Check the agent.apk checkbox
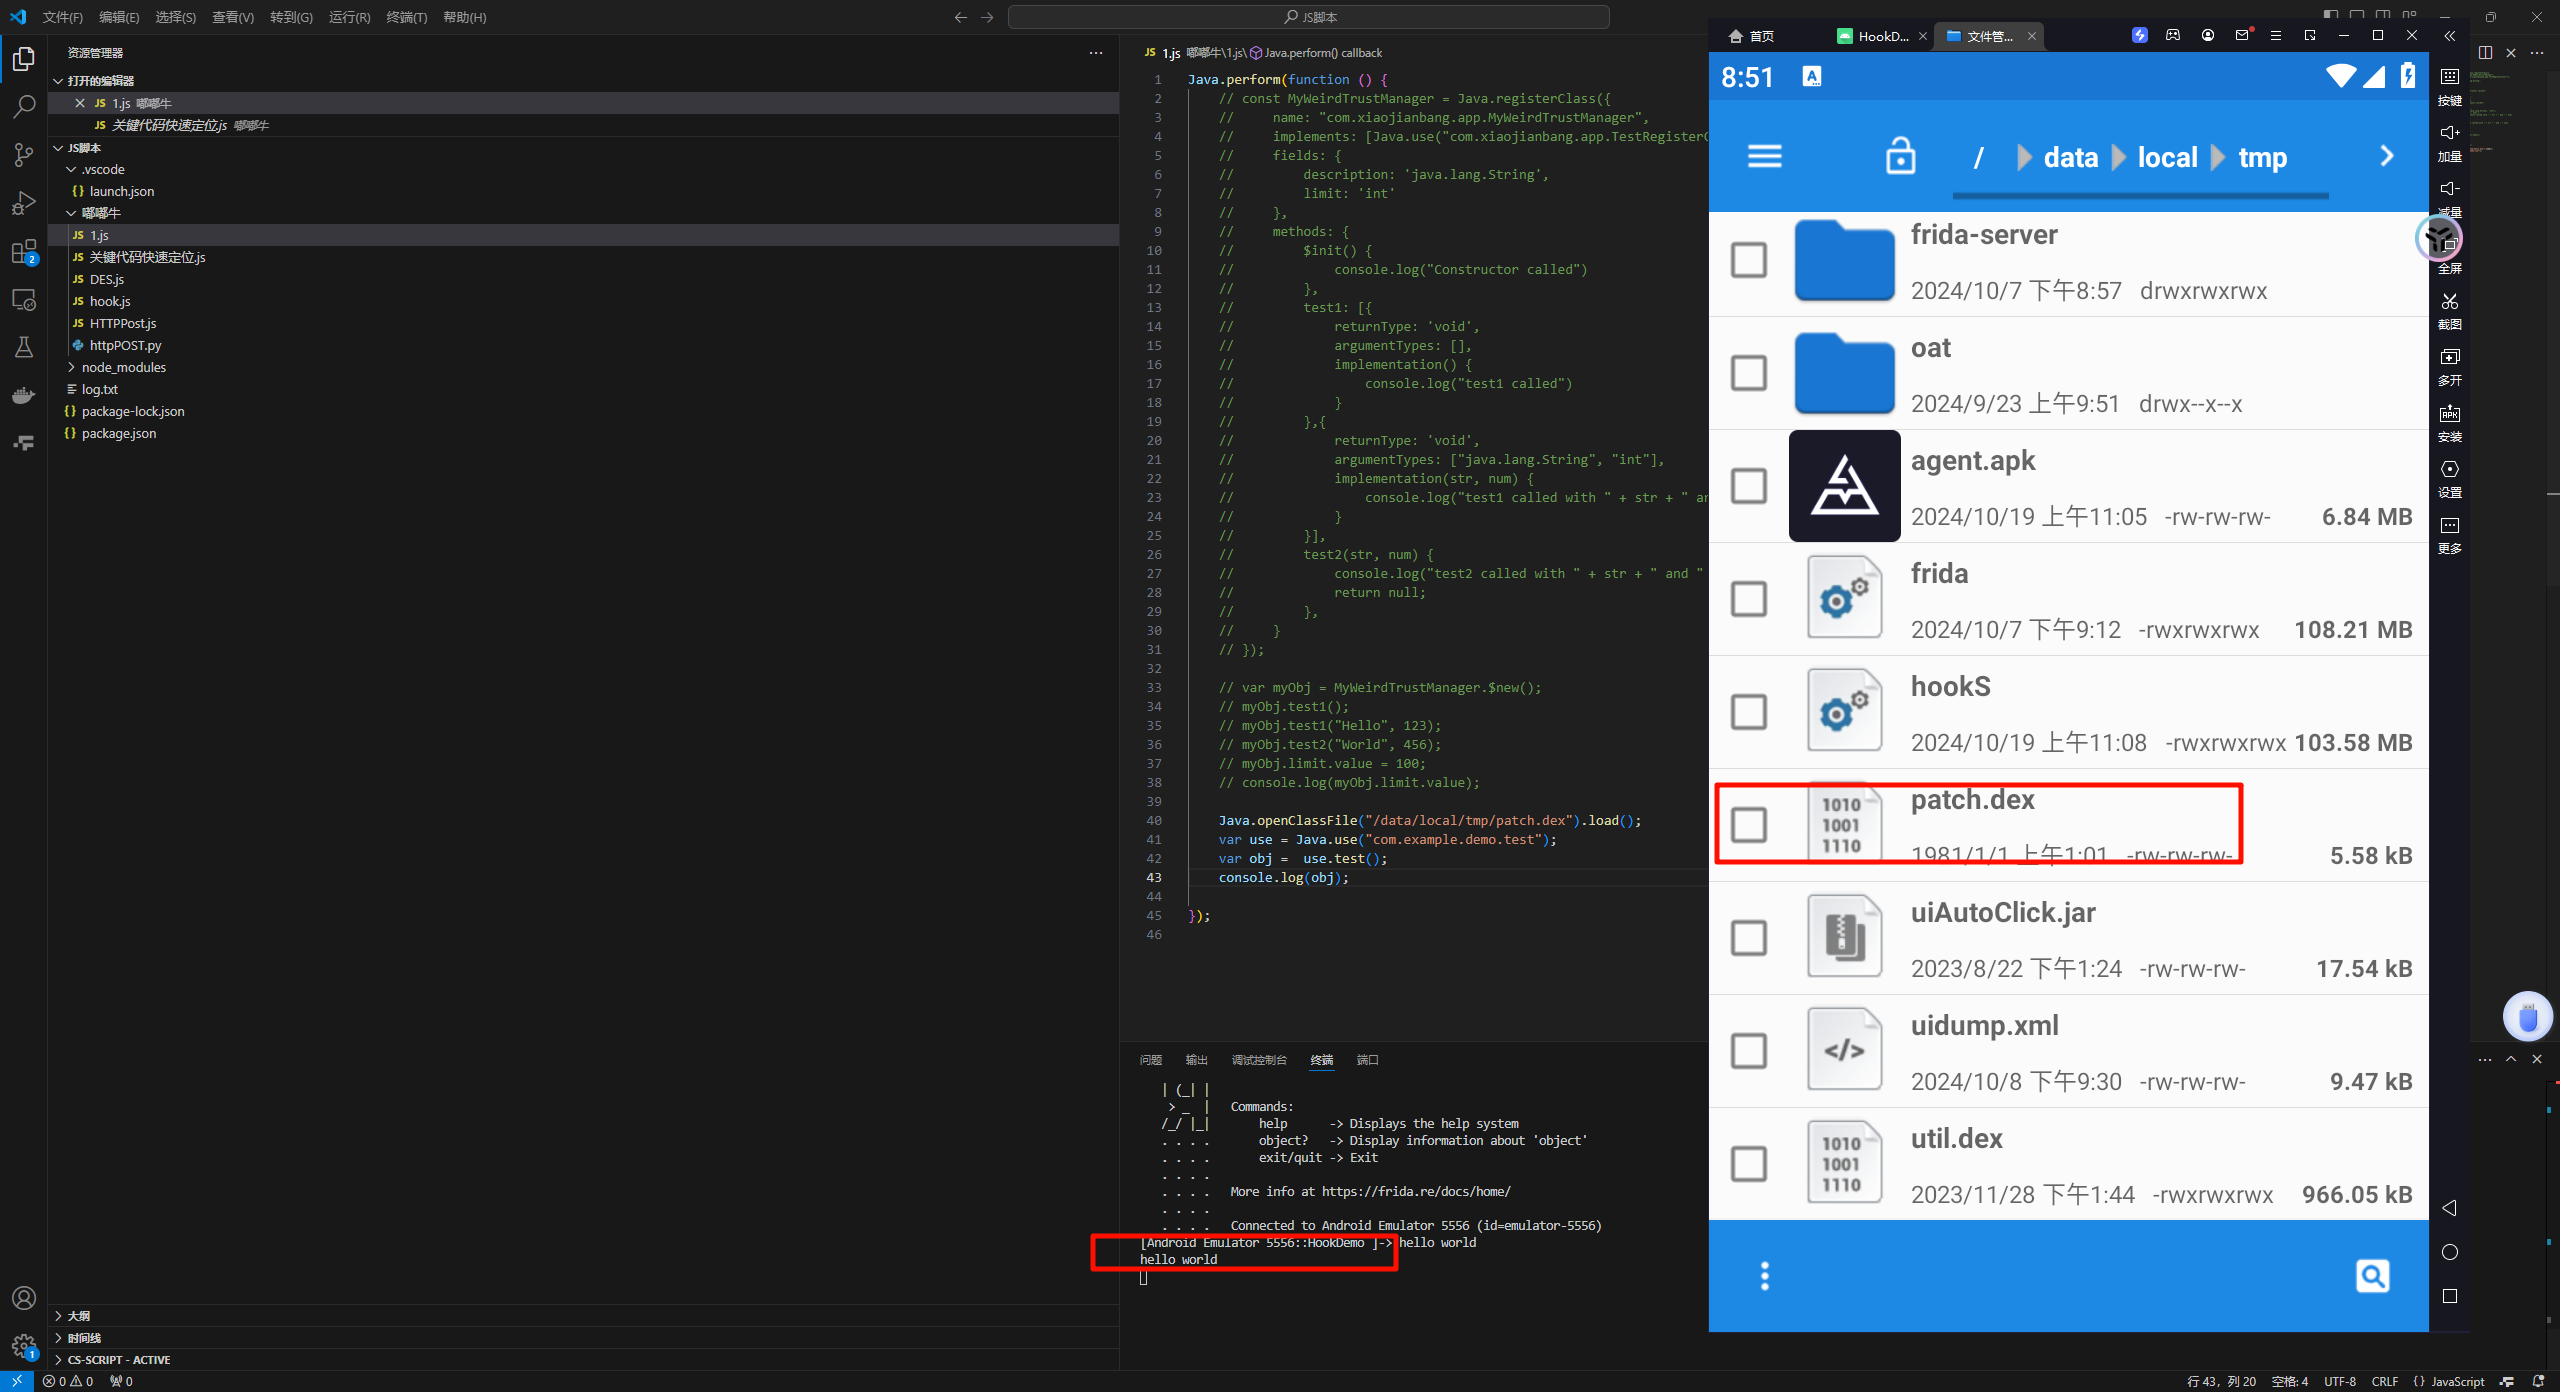2560x1392 pixels. point(1748,486)
